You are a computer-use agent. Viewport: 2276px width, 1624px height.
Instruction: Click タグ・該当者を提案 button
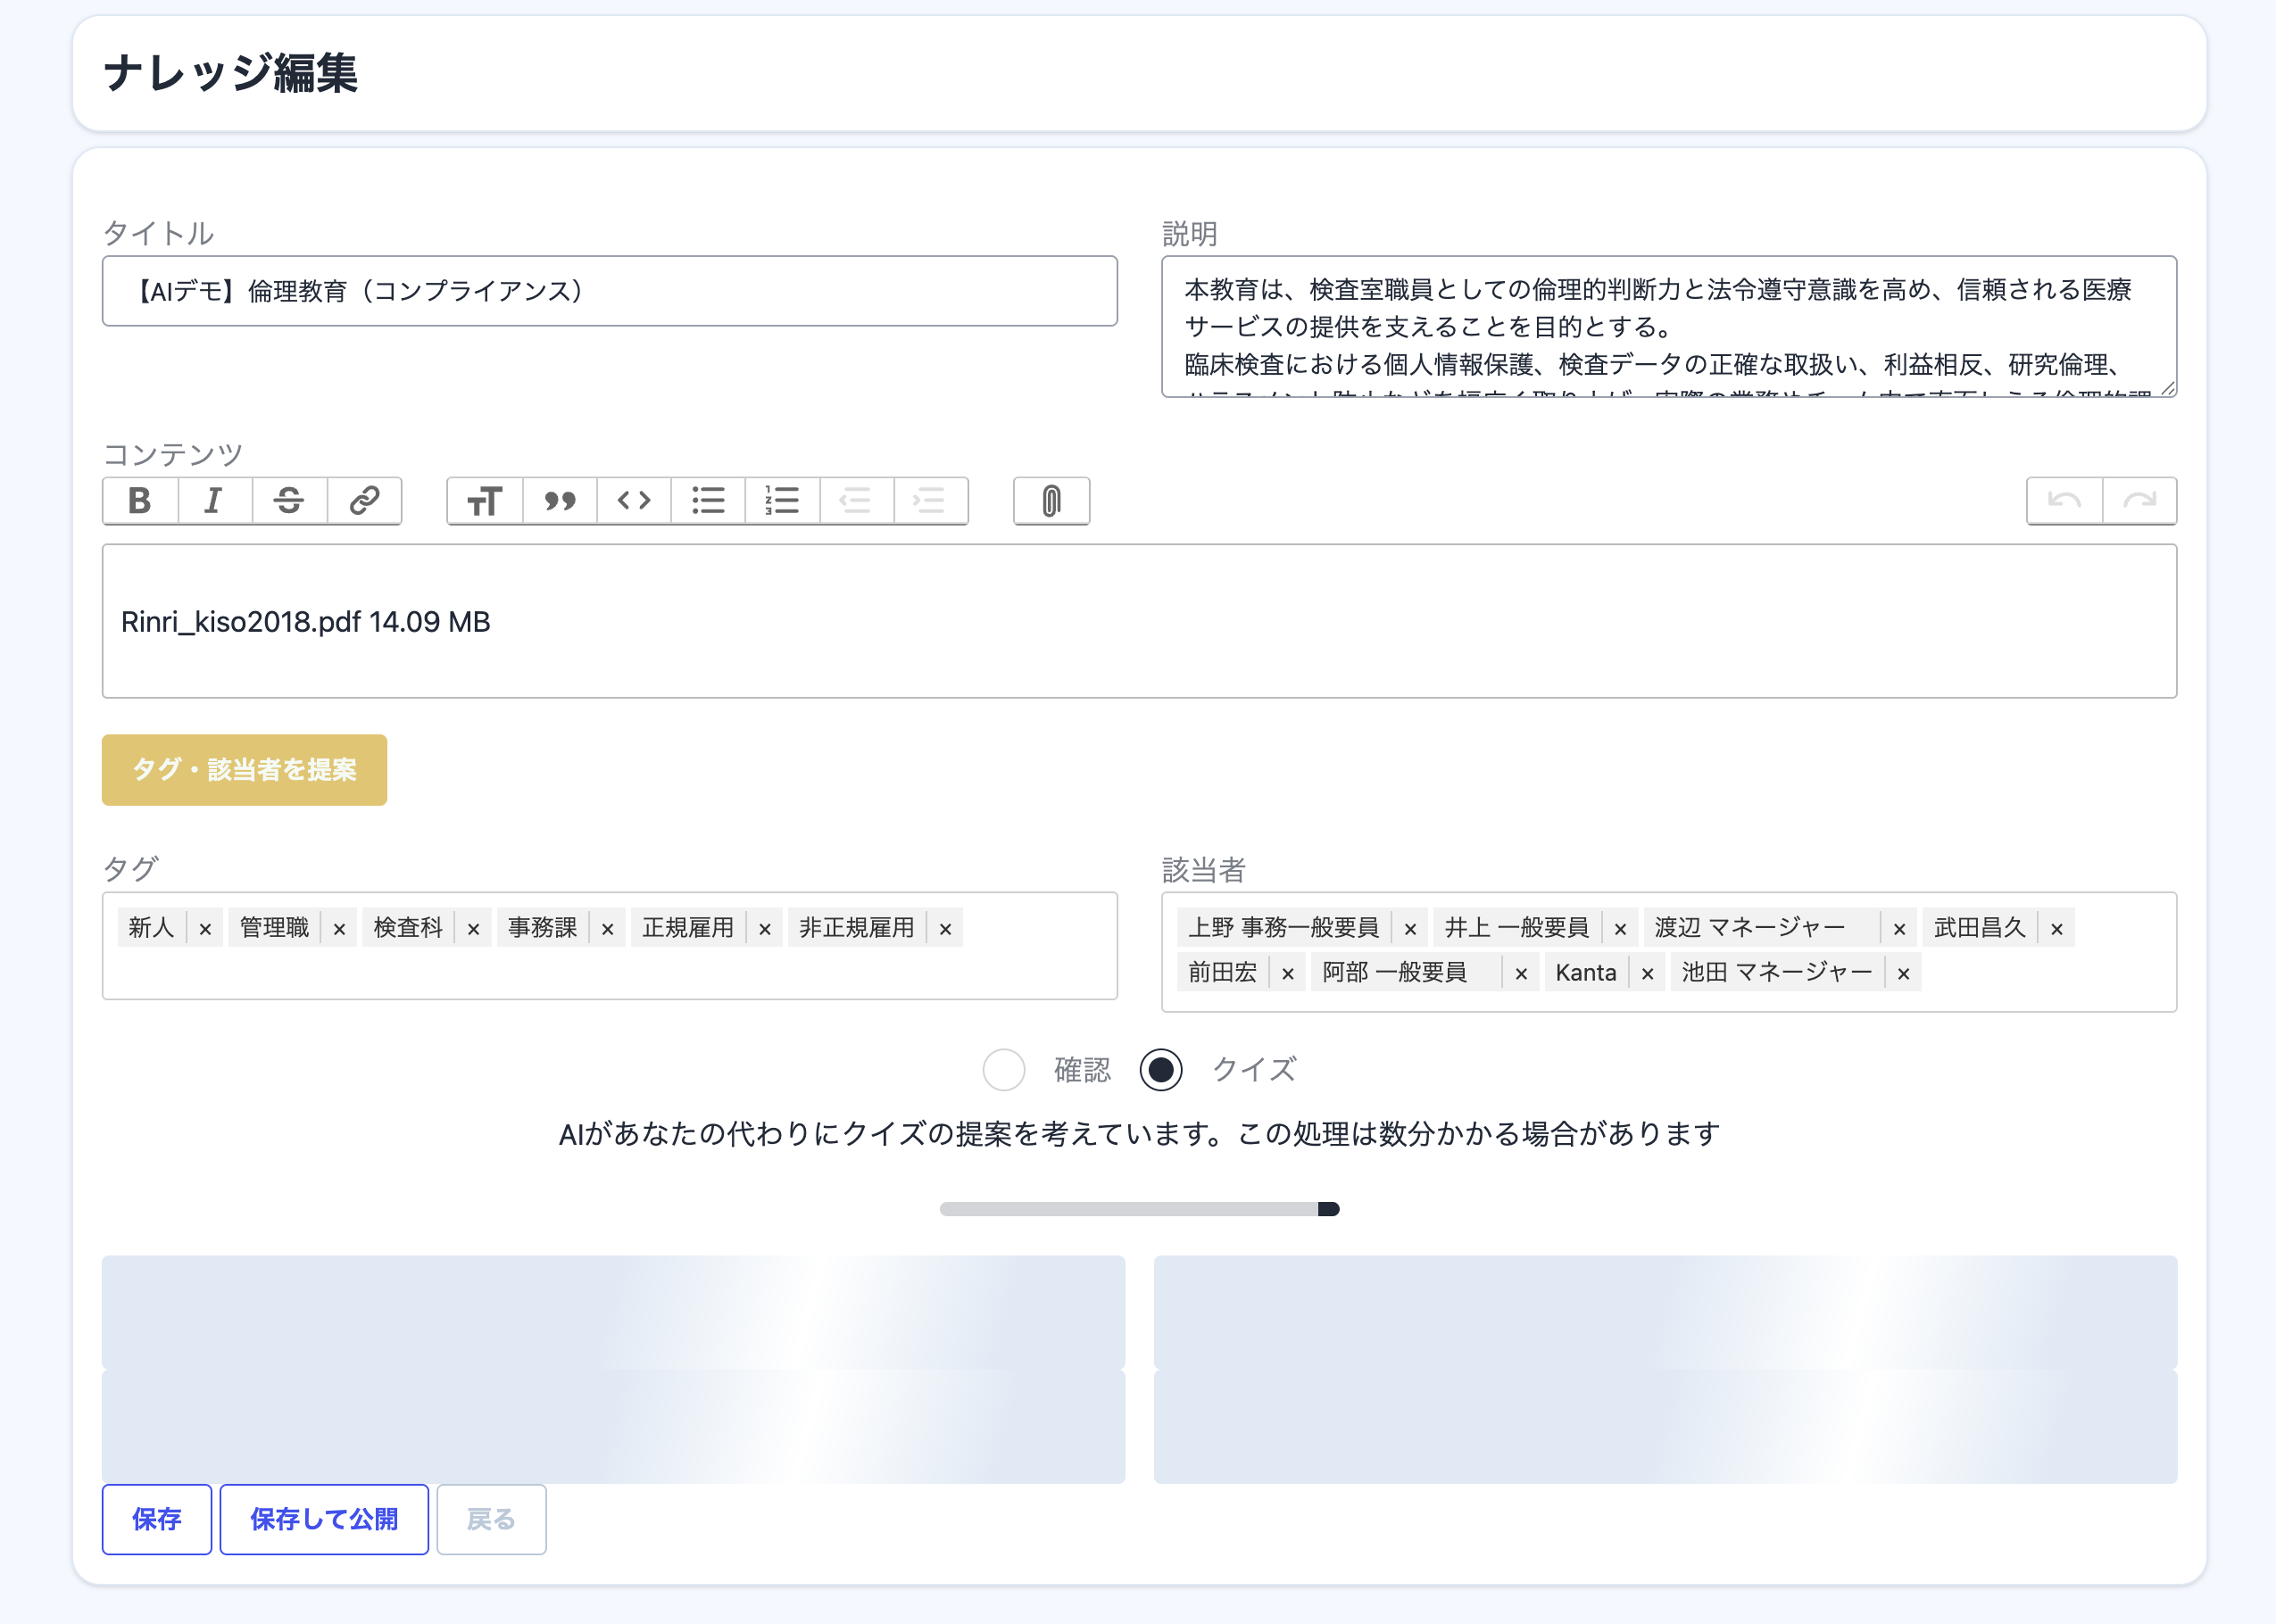(244, 769)
